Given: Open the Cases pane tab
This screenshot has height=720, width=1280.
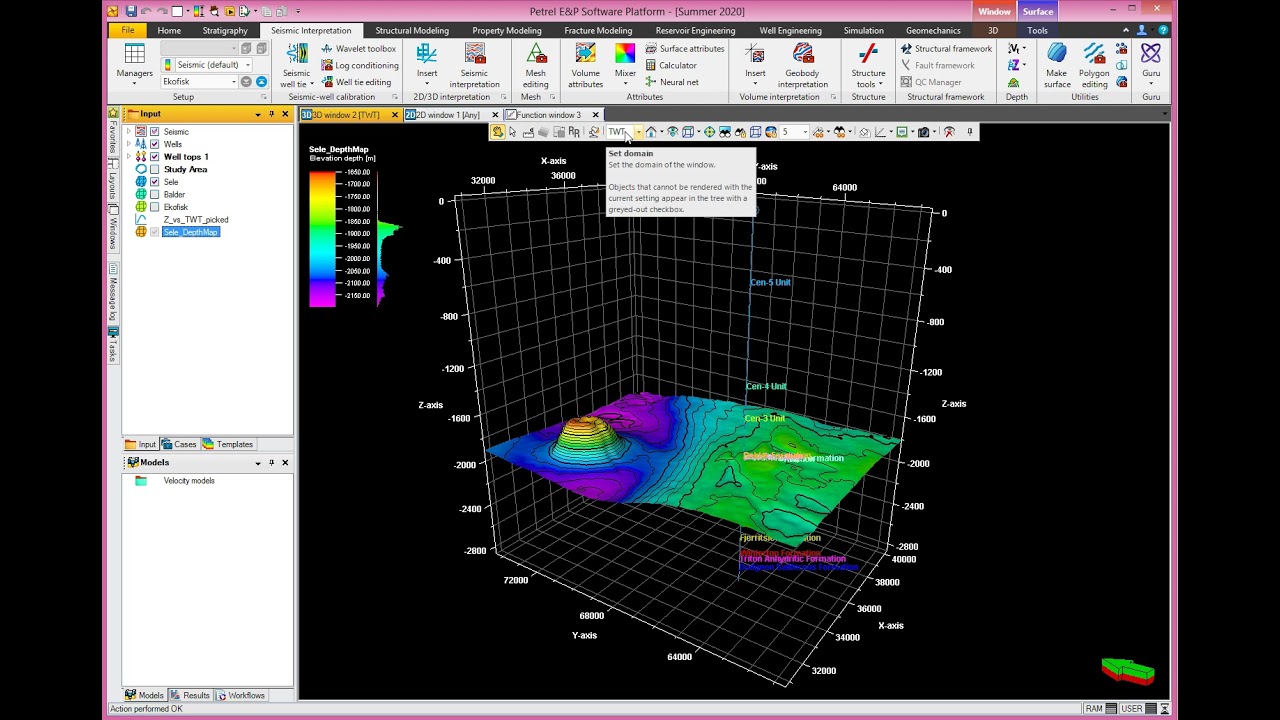Looking at the screenshot, I should point(180,444).
